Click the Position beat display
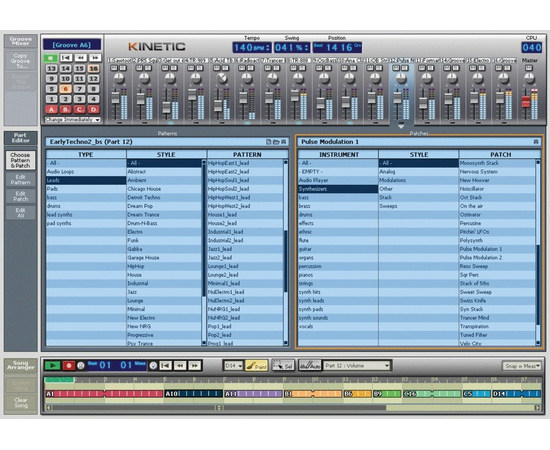The width and height of the screenshot is (550, 450). pyautogui.click(x=337, y=47)
